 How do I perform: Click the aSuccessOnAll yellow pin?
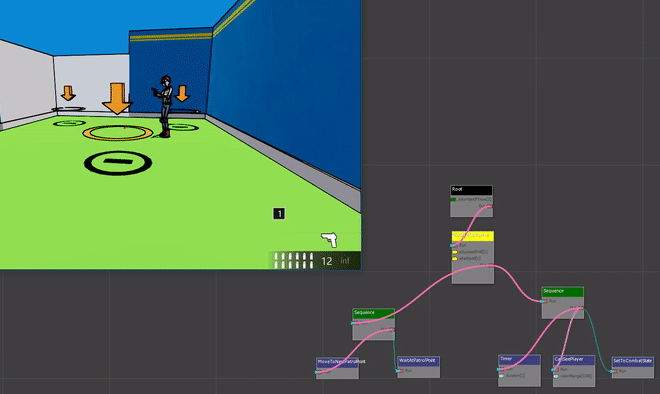tap(455, 252)
